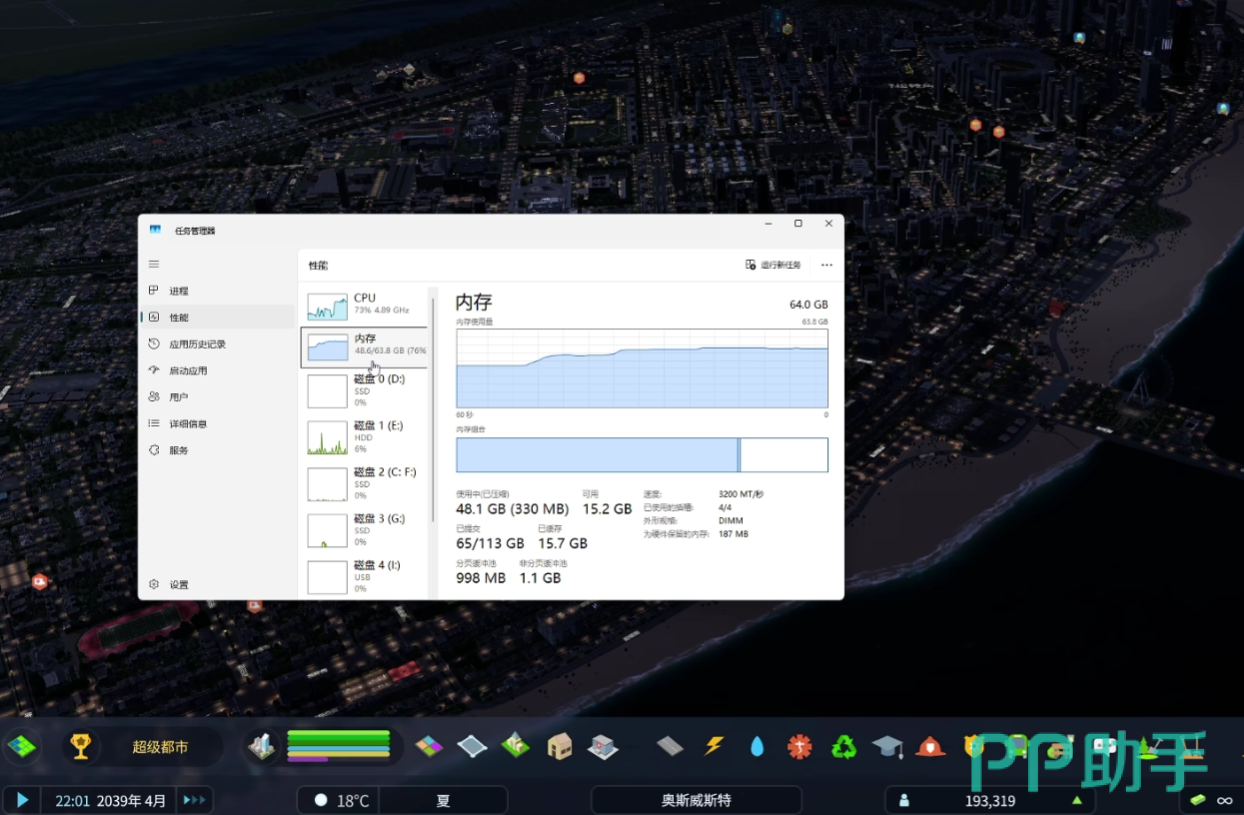The height and width of the screenshot is (815, 1244).
Task: Click 运行新任务 (Run new task) button
Action: (773, 265)
